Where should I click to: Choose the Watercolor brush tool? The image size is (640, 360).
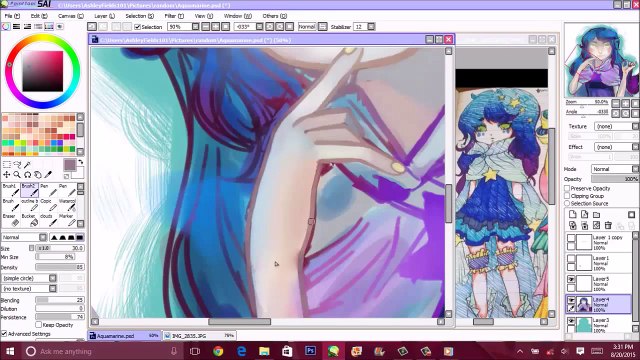click(67, 205)
